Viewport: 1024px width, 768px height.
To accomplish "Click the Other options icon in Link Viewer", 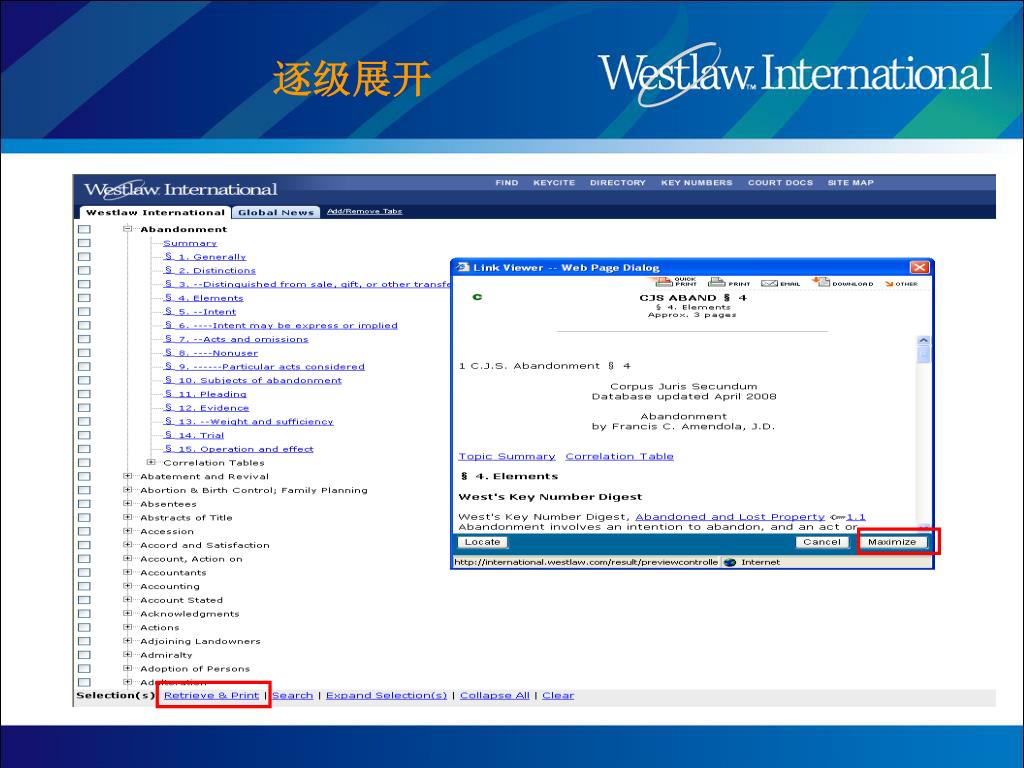I will click(x=889, y=283).
